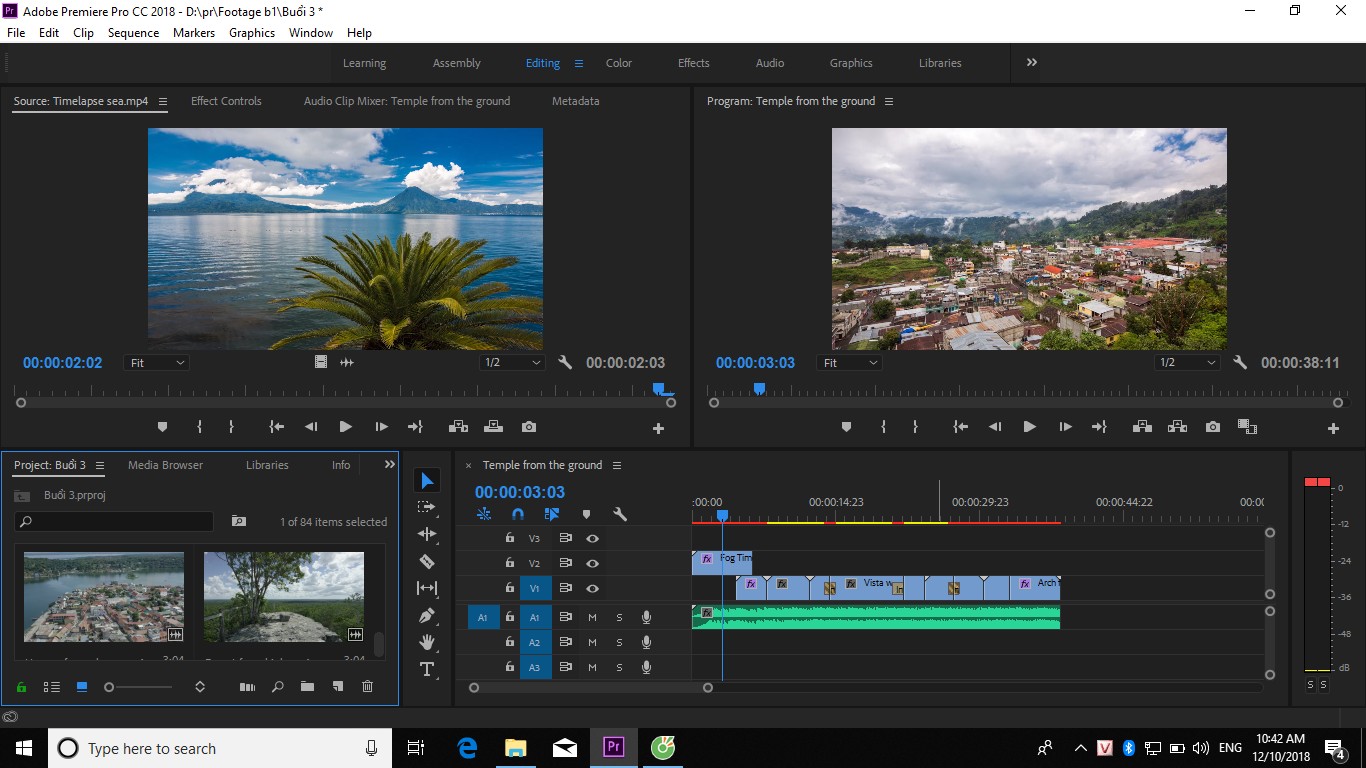Click Project panel thumbnail zoom slider
Viewport: 1366px width, 768px height.
109,687
